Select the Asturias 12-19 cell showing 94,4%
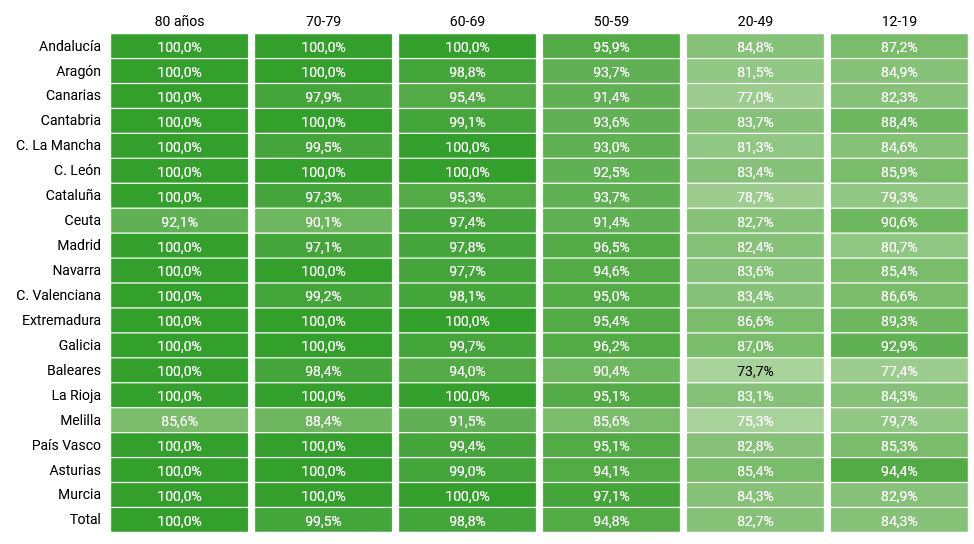Viewport: 974px width, 544px height. click(x=899, y=471)
